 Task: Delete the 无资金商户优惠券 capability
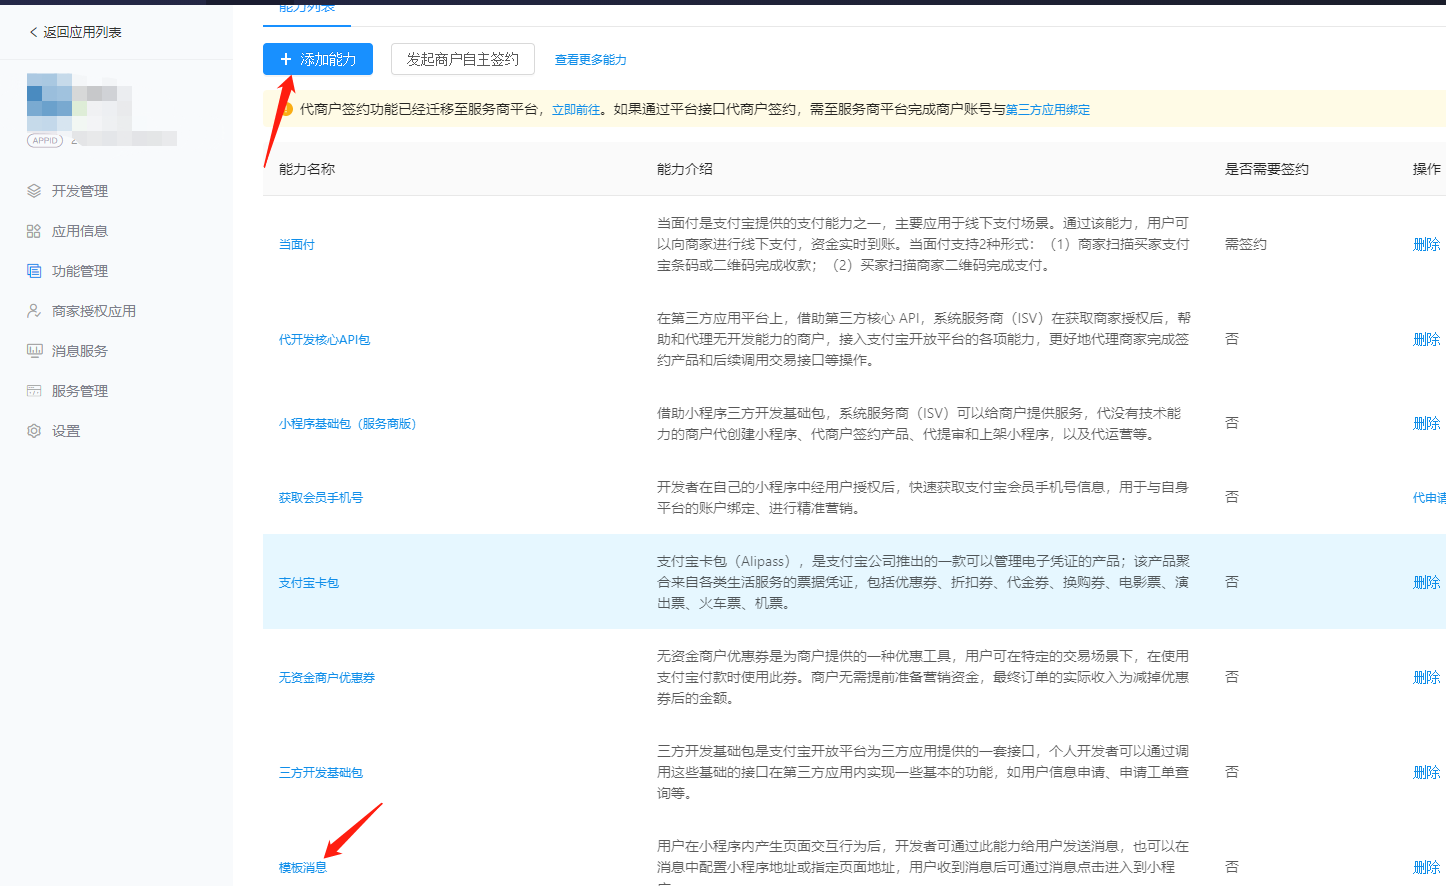click(x=1427, y=677)
